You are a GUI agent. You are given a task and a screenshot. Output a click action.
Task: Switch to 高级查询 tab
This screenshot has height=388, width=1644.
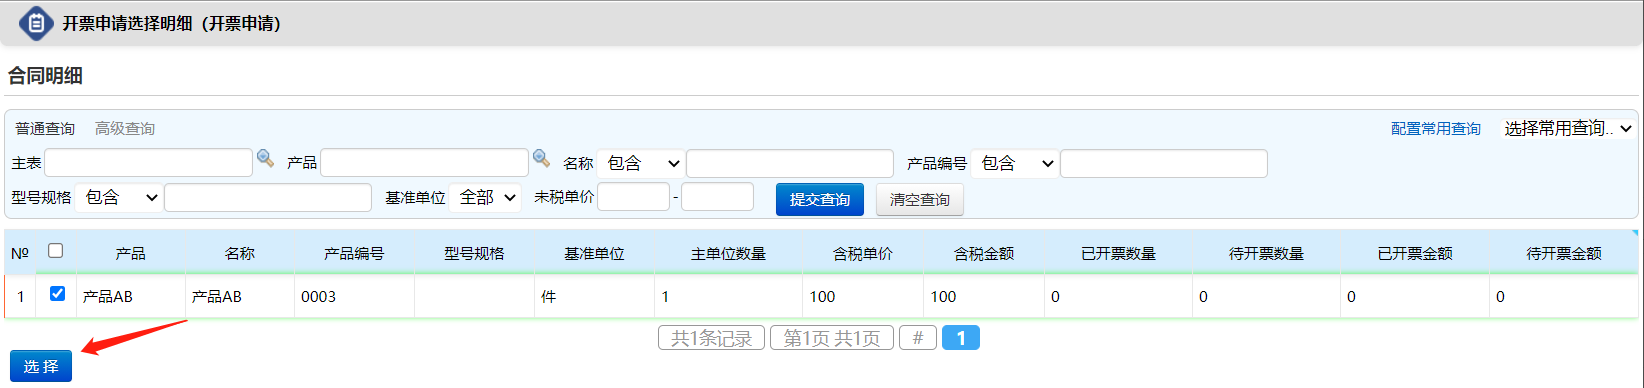tap(125, 128)
